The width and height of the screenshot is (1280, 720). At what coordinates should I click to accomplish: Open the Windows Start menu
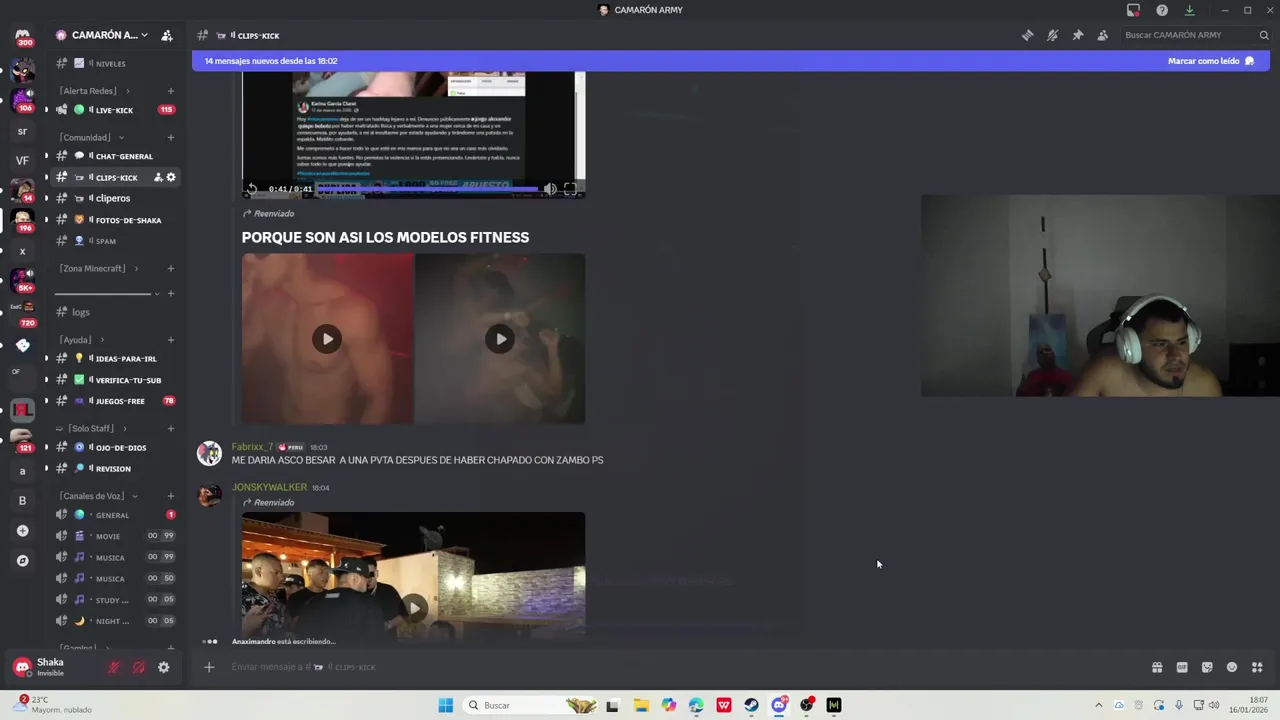(446, 705)
